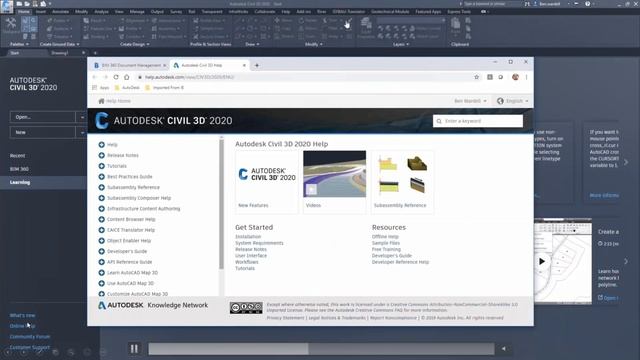Viewport: 640px width, 360px height.
Task: Expand the Tutorials tree item
Action: [102, 166]
